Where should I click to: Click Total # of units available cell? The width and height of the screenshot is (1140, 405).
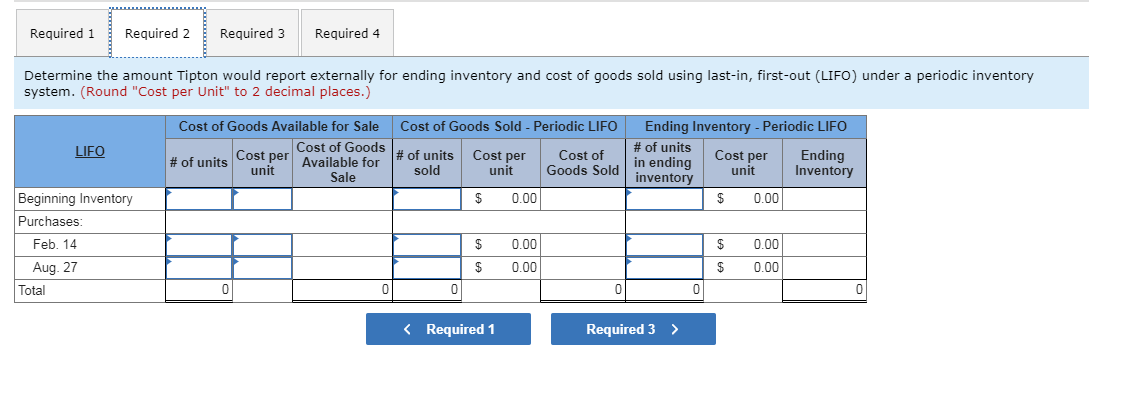199,290
